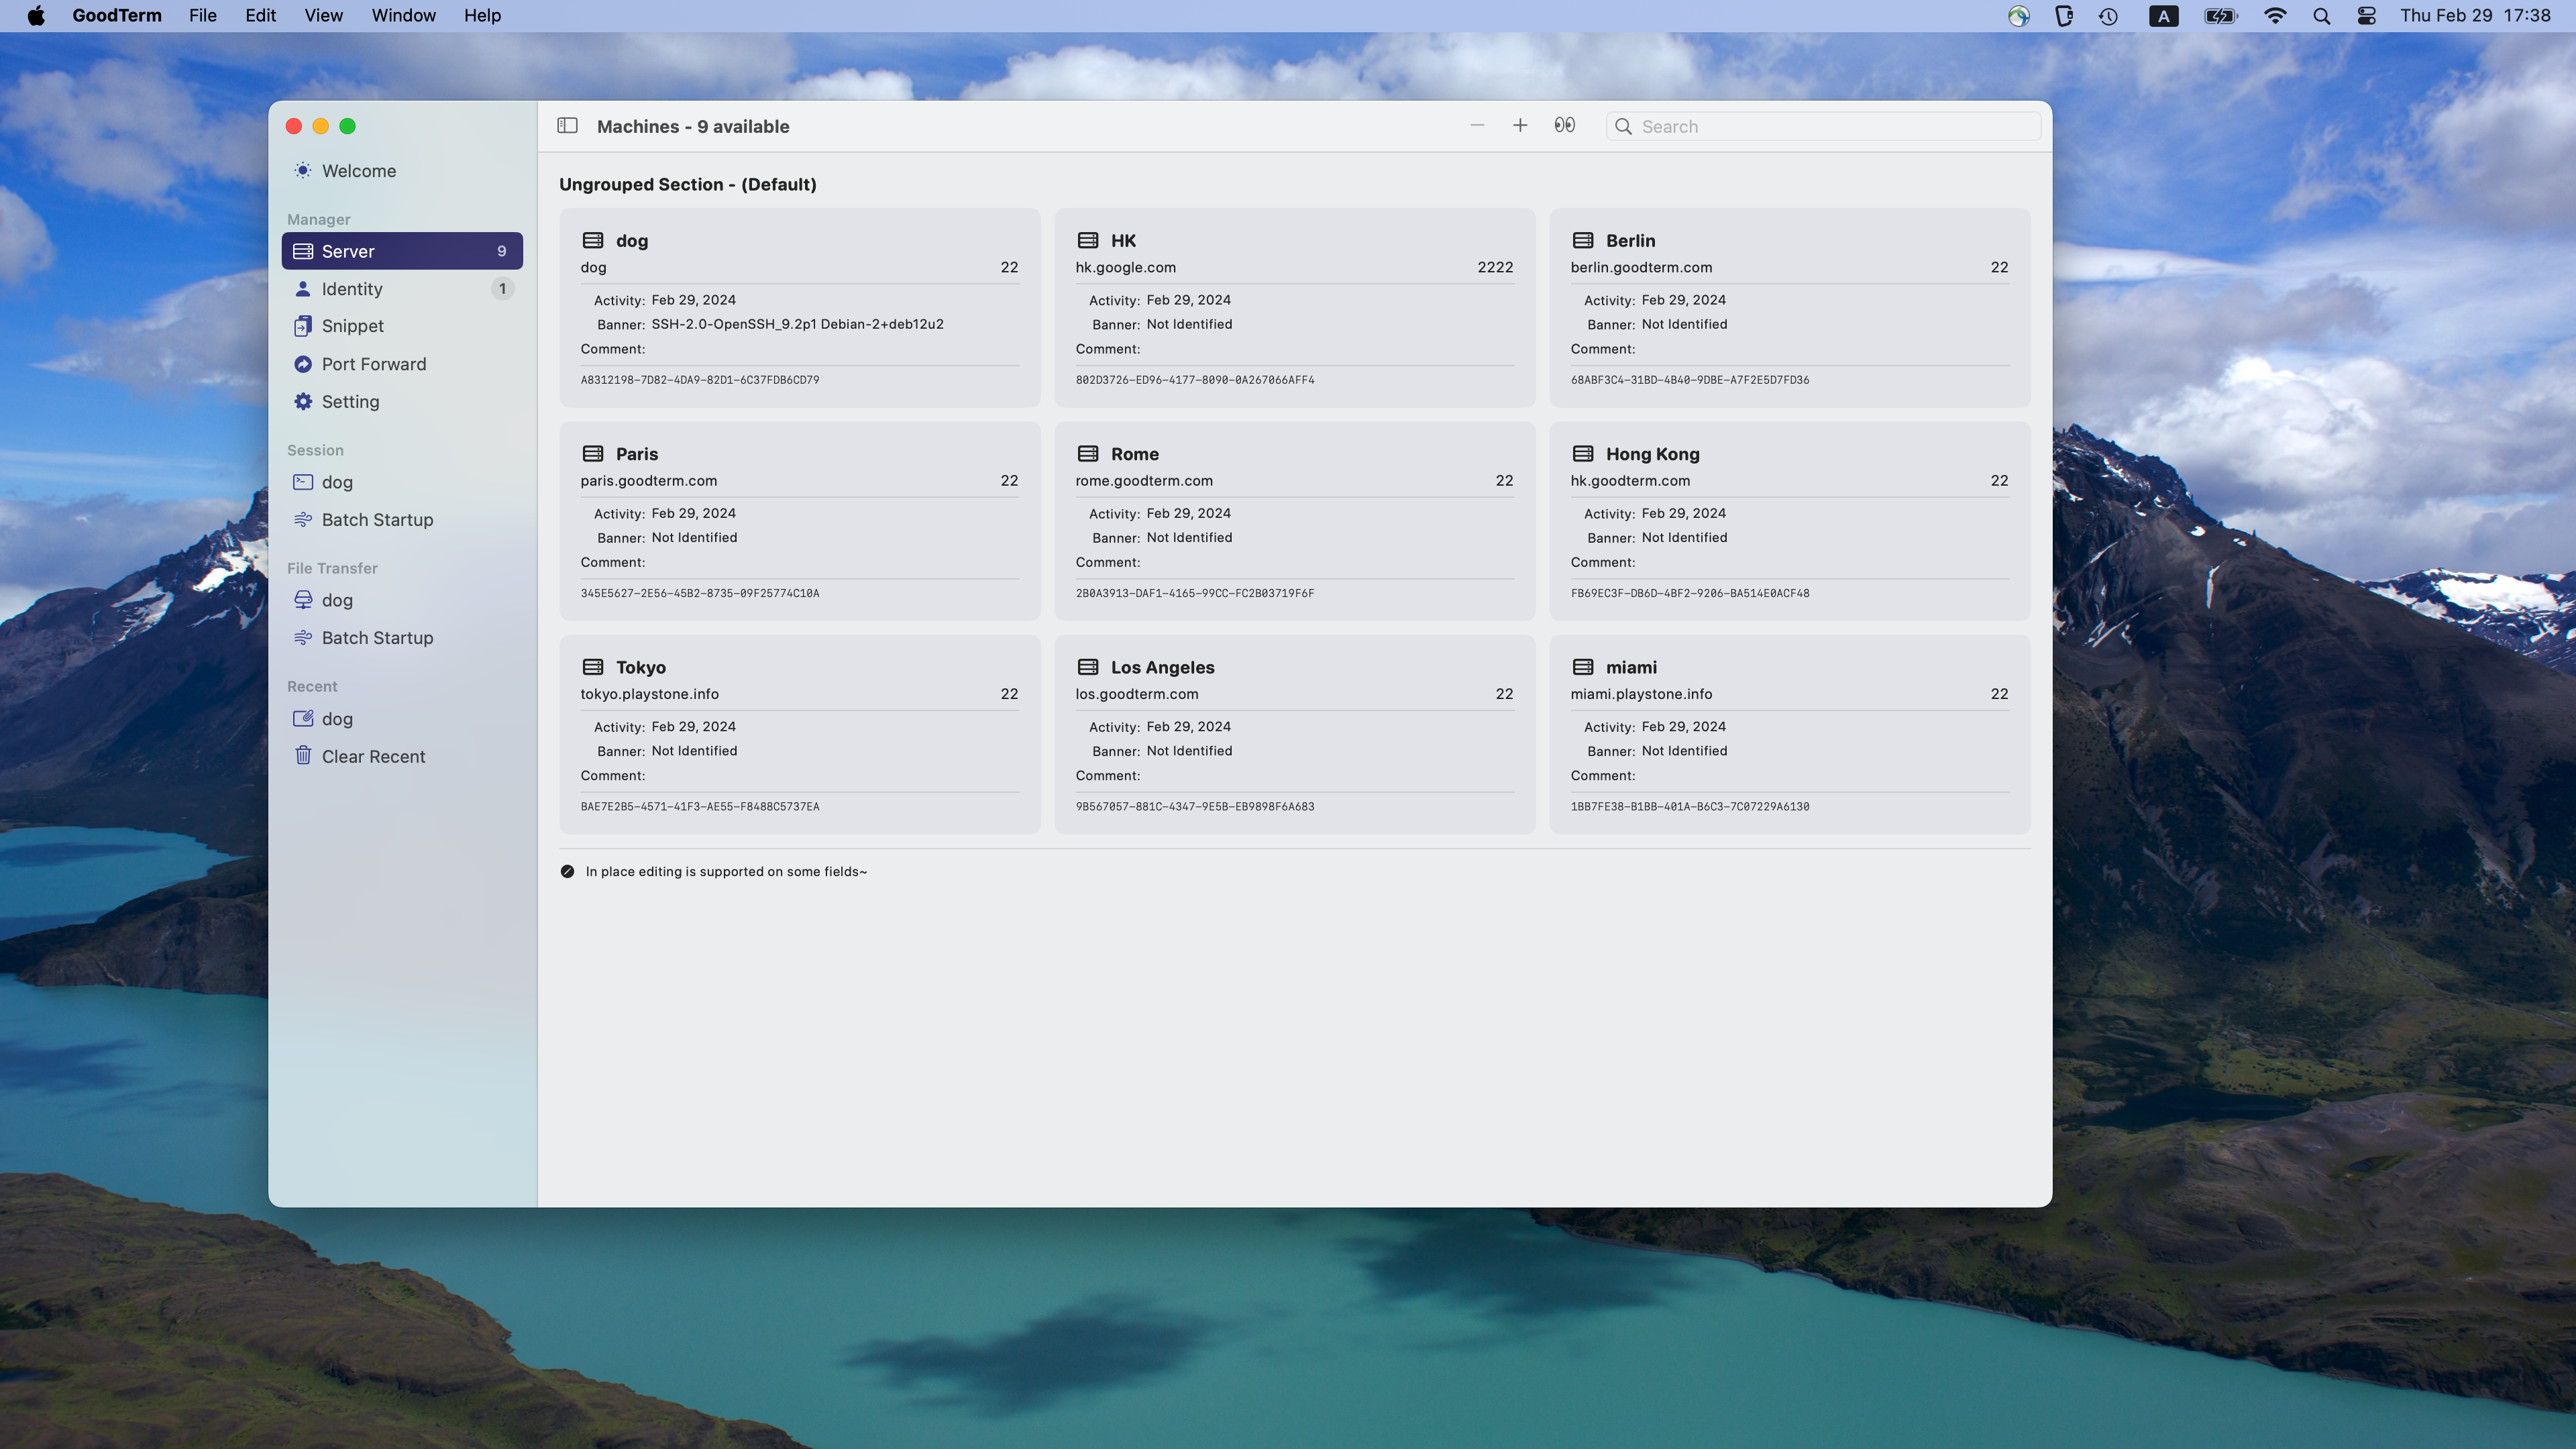Add a new machine using the plus icon
Image resolution: width=2576 pixels, height=1449 pixels.
point(1519,125)
